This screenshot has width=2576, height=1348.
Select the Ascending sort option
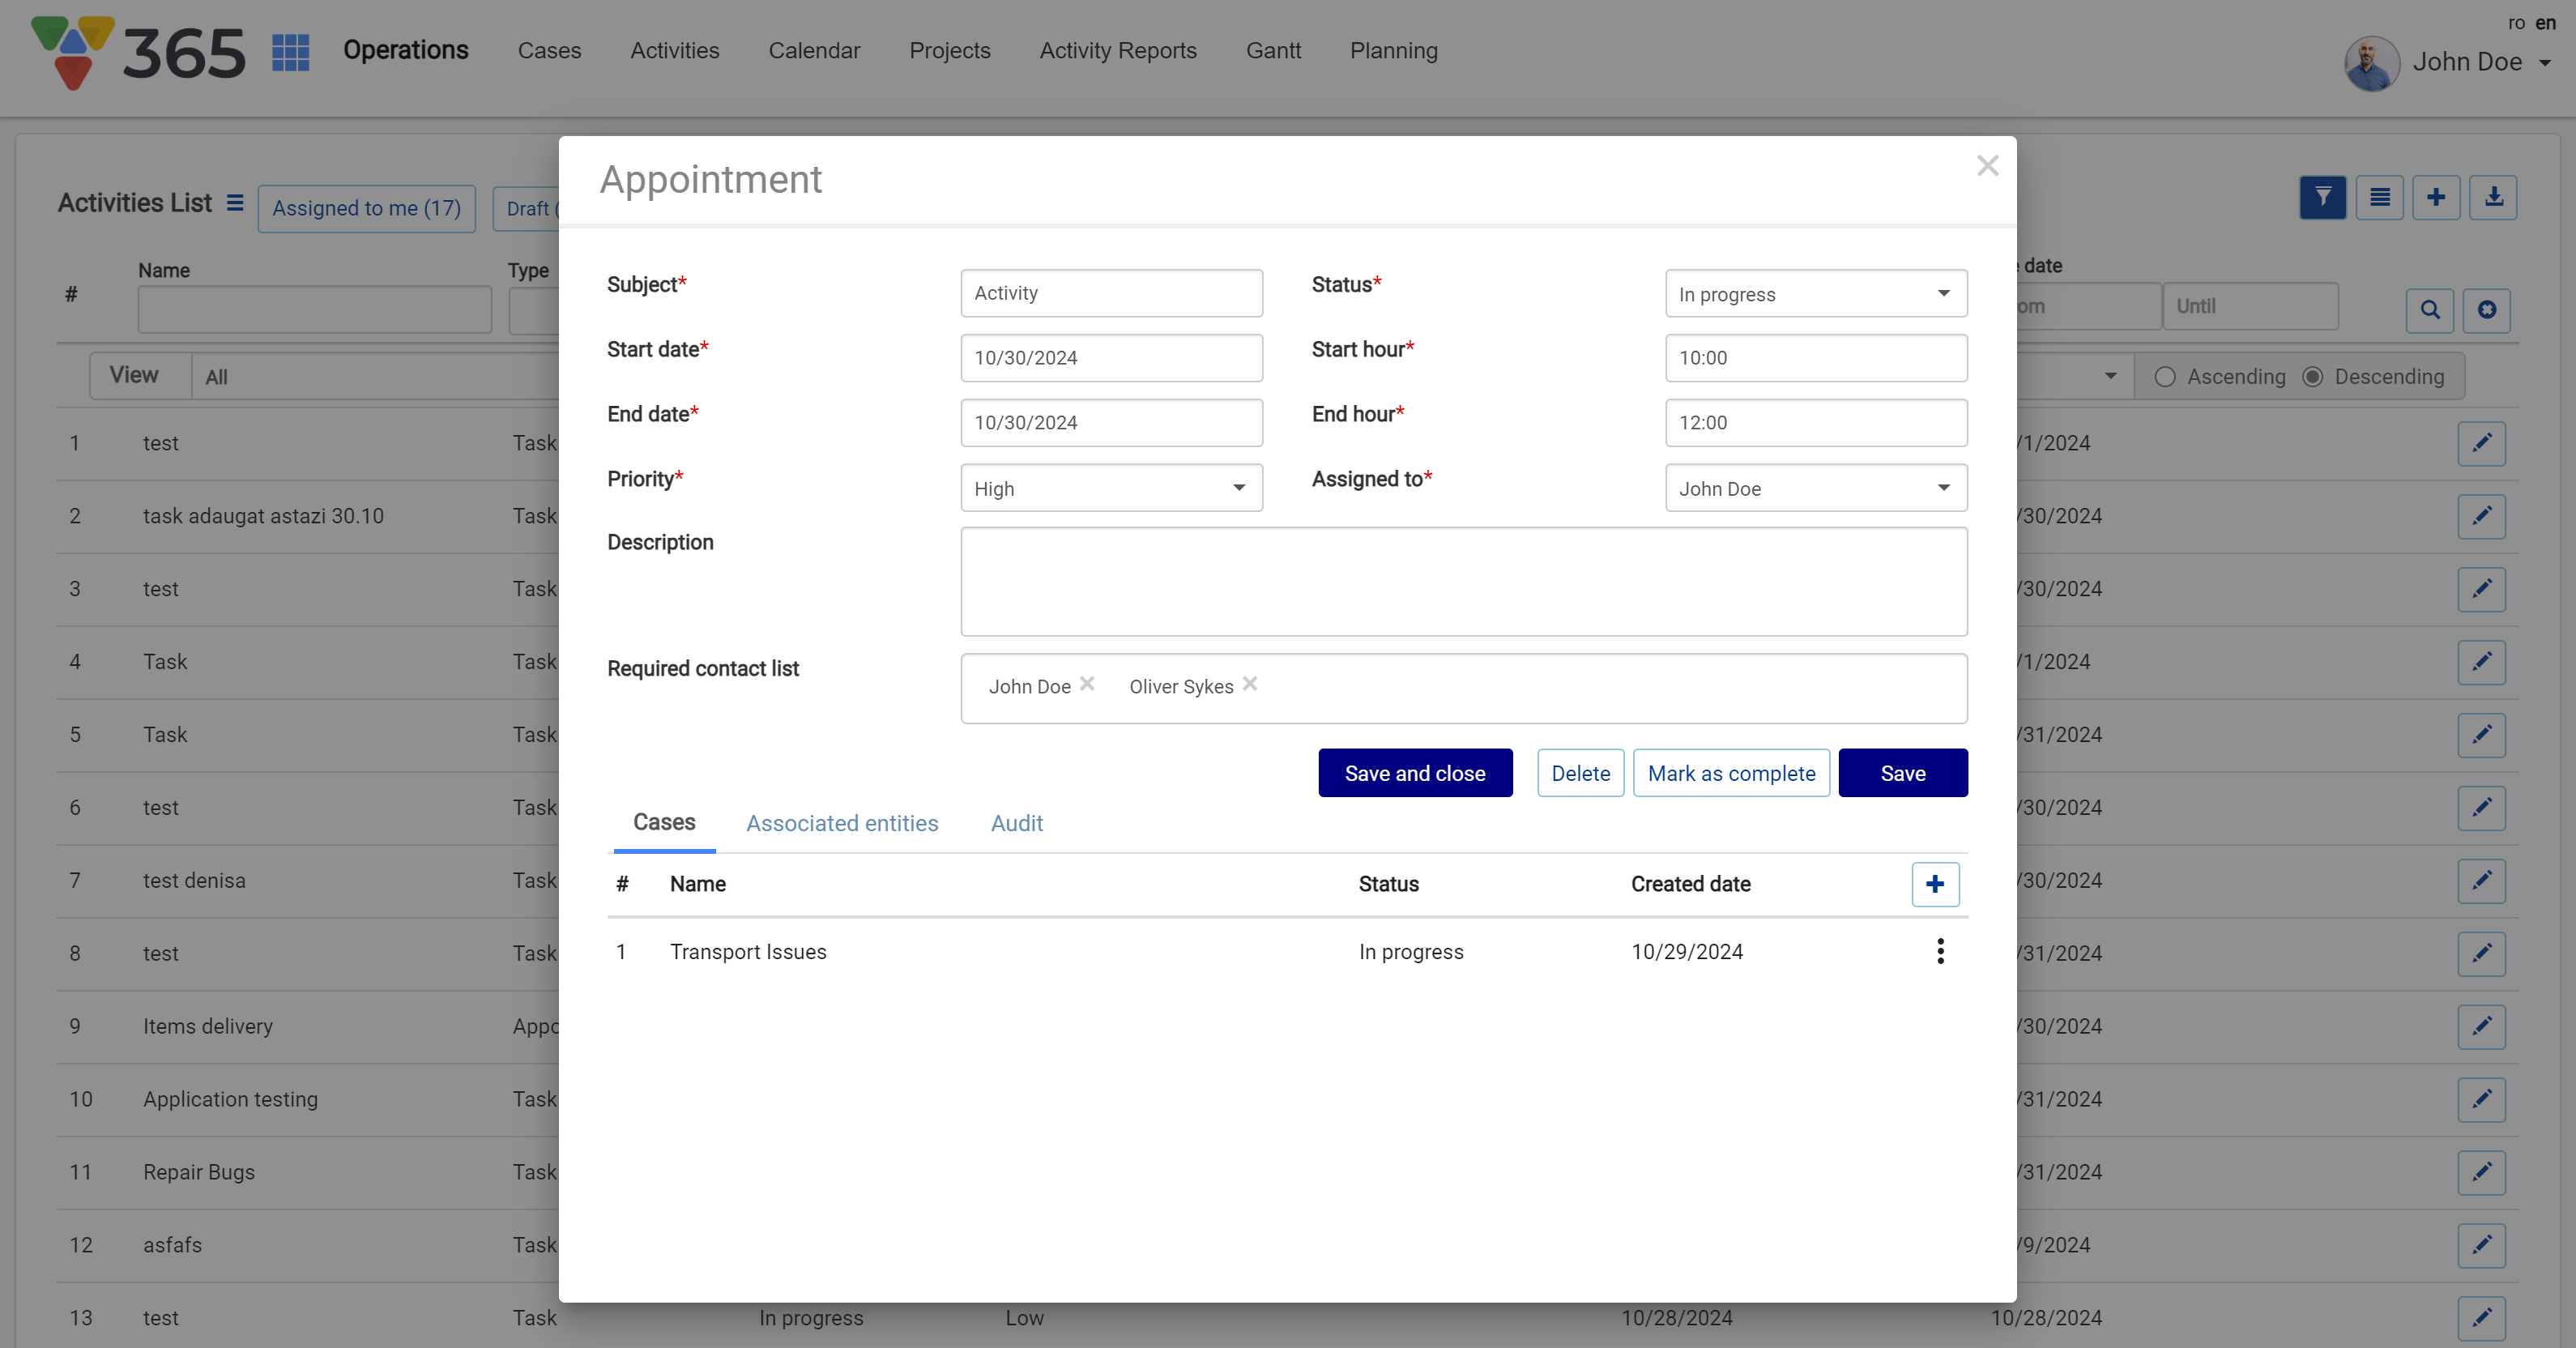[x=2165, y=377]
